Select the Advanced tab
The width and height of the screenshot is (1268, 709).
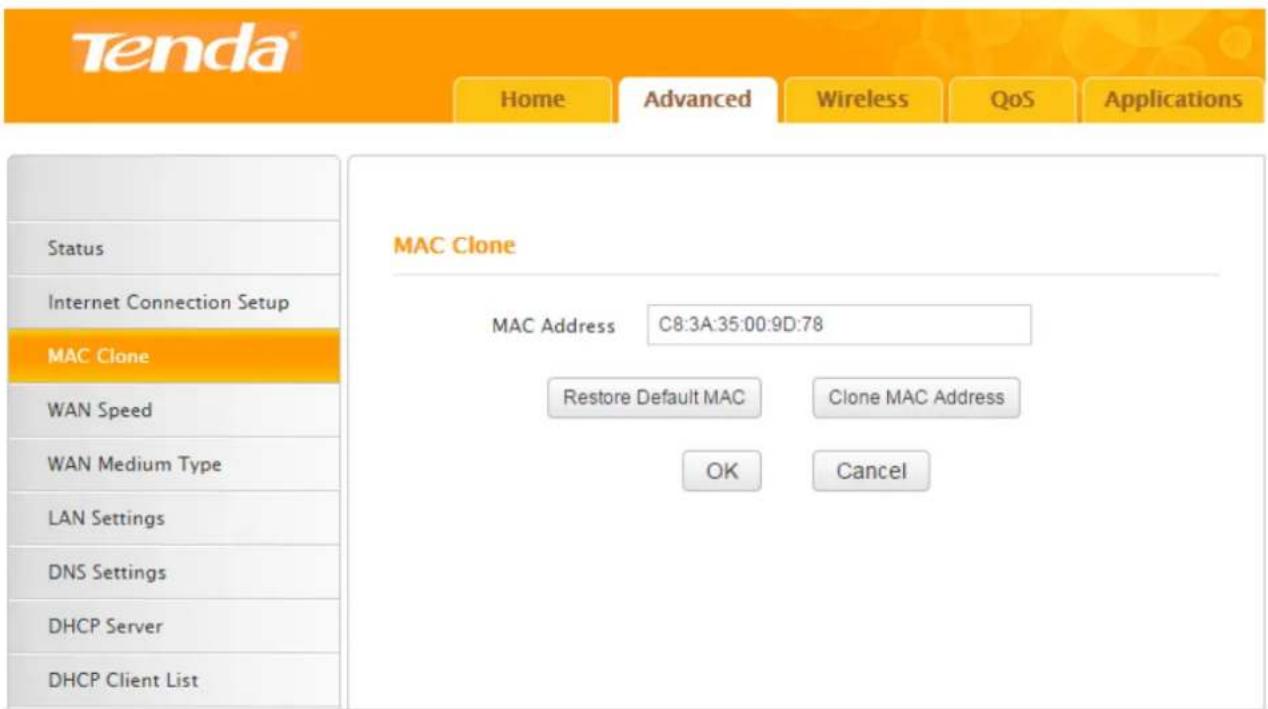(x=697, y=100)
